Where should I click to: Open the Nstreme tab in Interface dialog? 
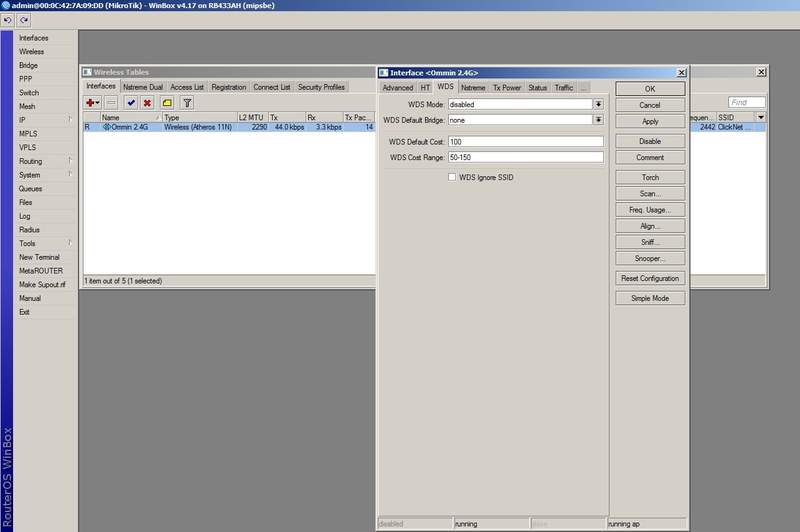[x=473, y=88]
